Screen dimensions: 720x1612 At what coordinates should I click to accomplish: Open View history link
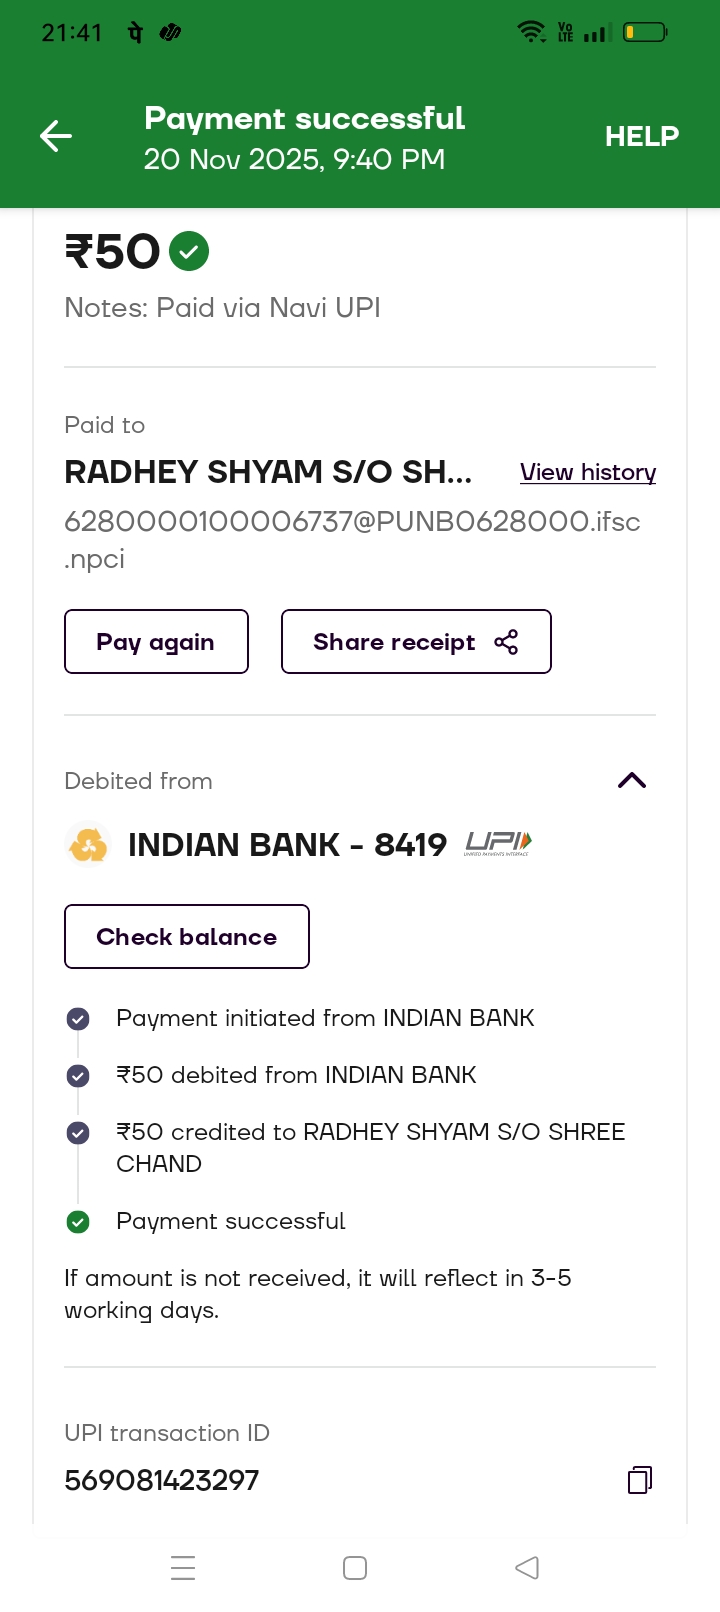587,472
